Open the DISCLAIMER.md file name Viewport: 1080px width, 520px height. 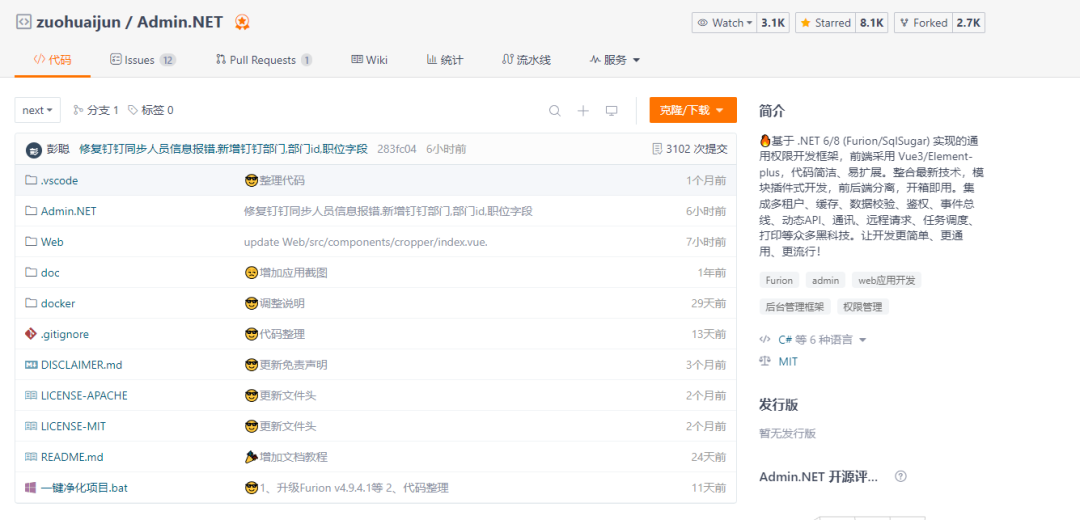81,364
